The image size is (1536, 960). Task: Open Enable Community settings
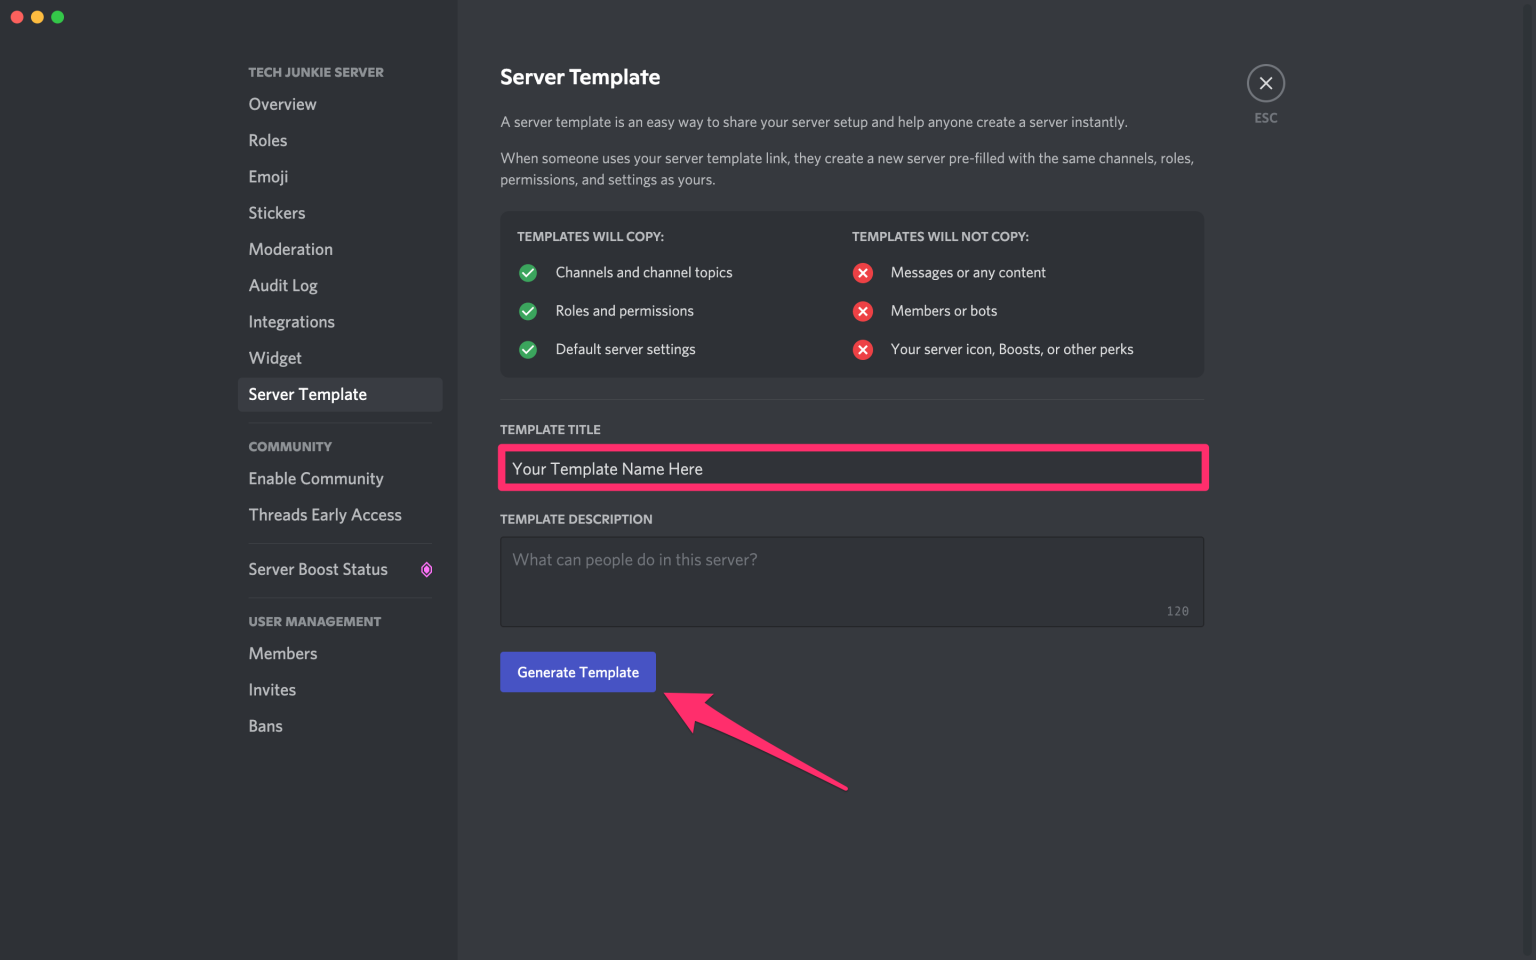[x=315, y=478]
